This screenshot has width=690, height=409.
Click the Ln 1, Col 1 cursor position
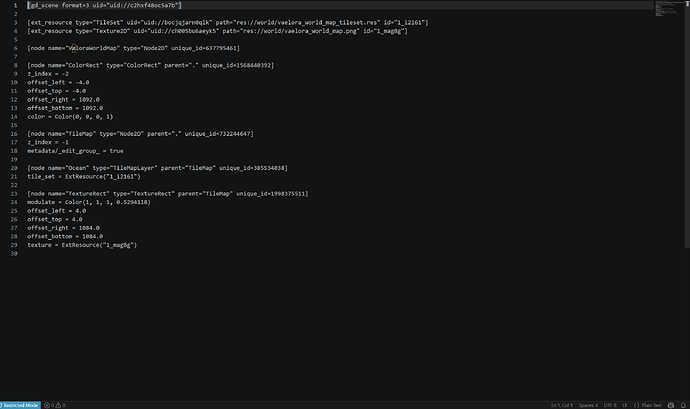pyautogui.click(x=562, y=405)
